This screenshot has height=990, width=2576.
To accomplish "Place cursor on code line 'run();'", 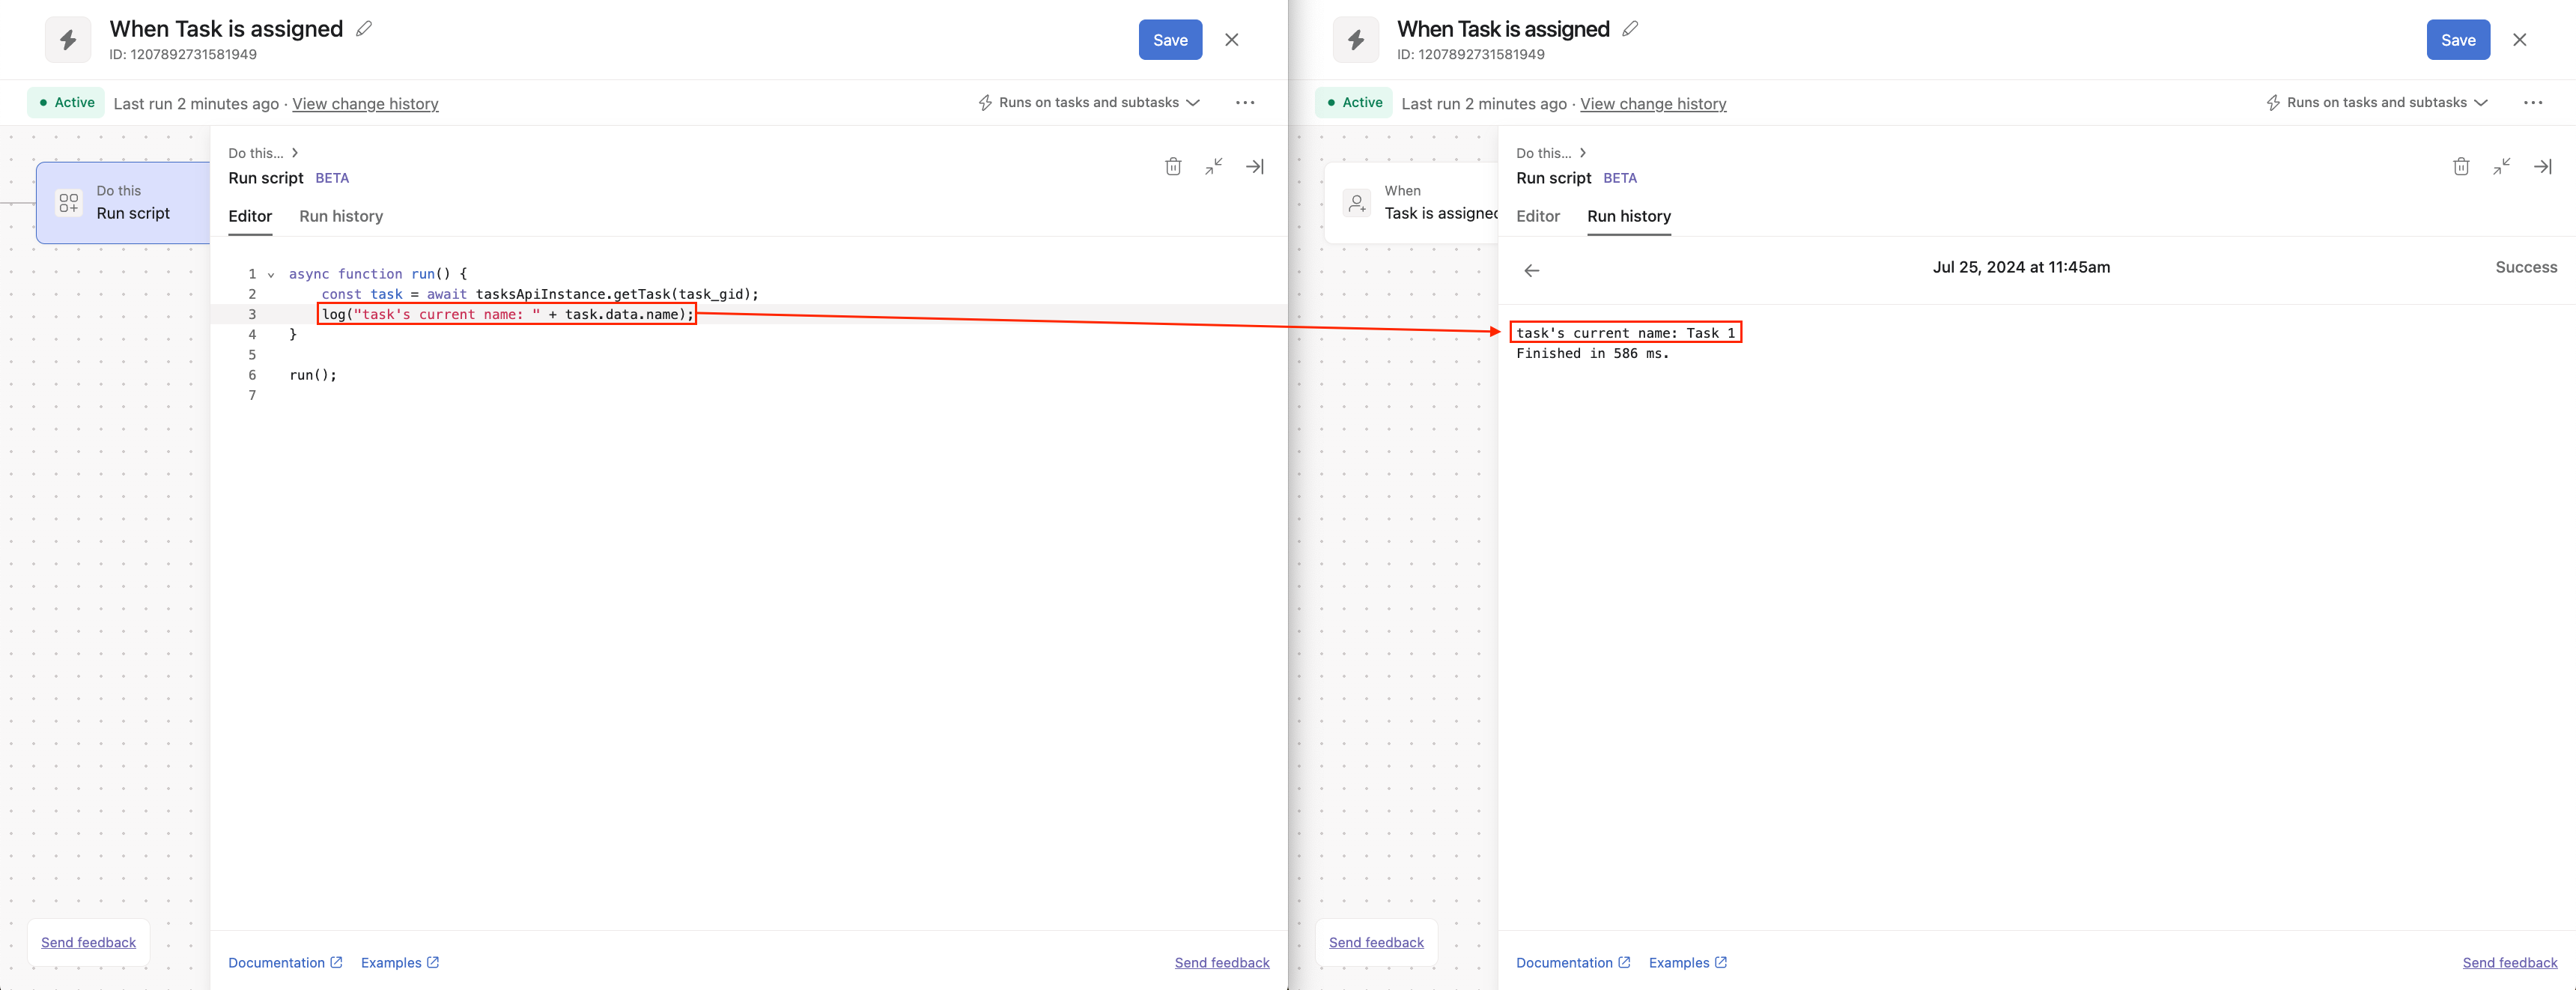I will pyautogui.click(x=313, y=375).
